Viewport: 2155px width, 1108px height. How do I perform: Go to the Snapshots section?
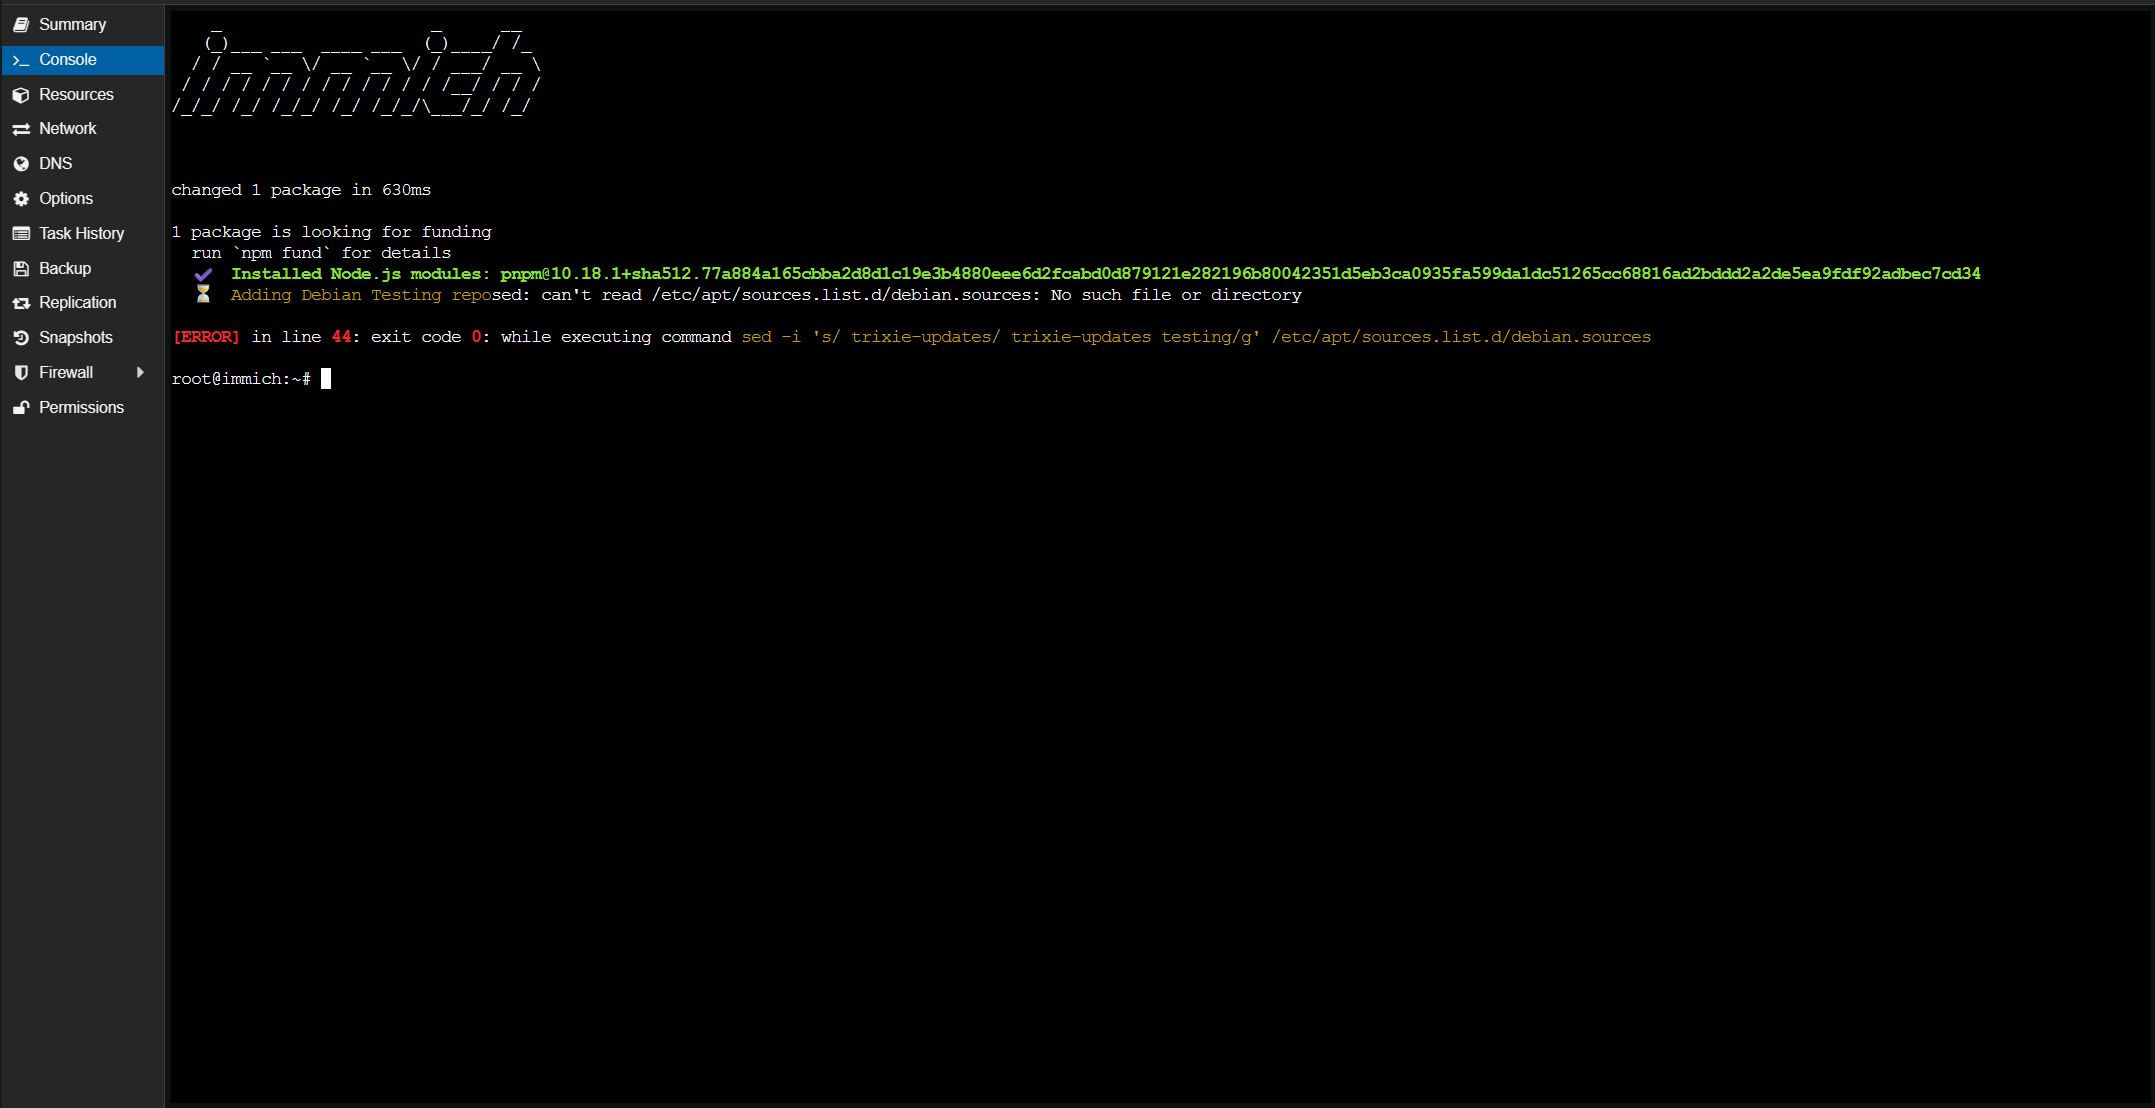[75, 338]
